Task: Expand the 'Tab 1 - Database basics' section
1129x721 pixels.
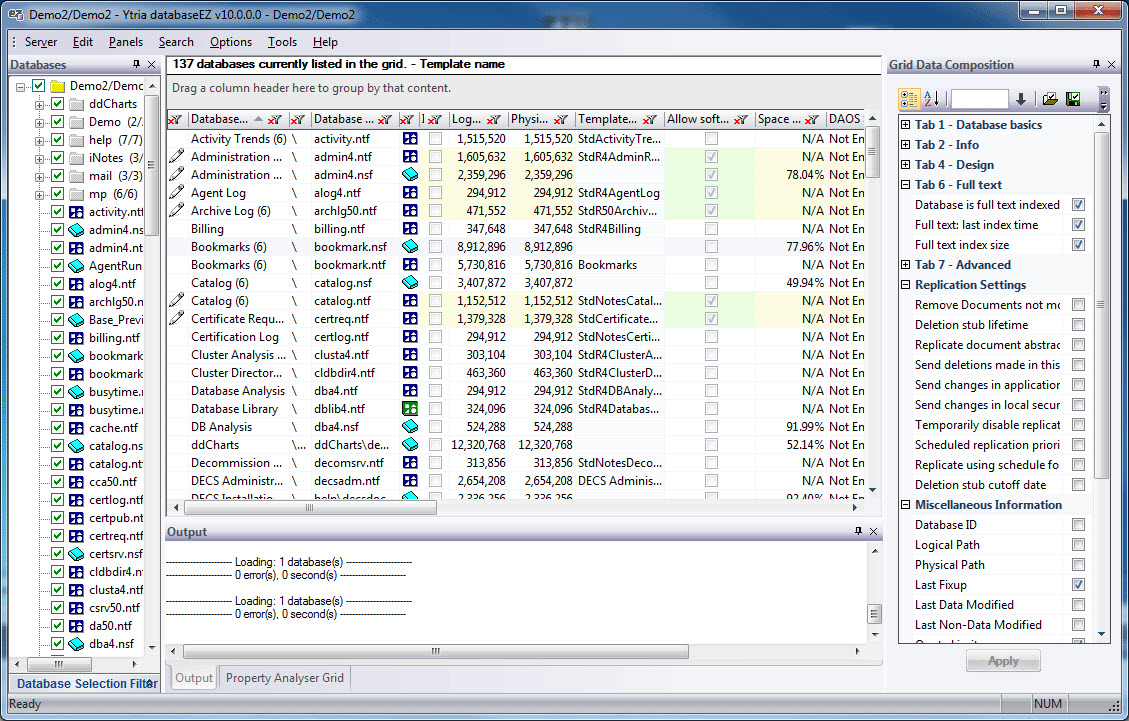Action: pyautogui.click(x=905, y=125)
